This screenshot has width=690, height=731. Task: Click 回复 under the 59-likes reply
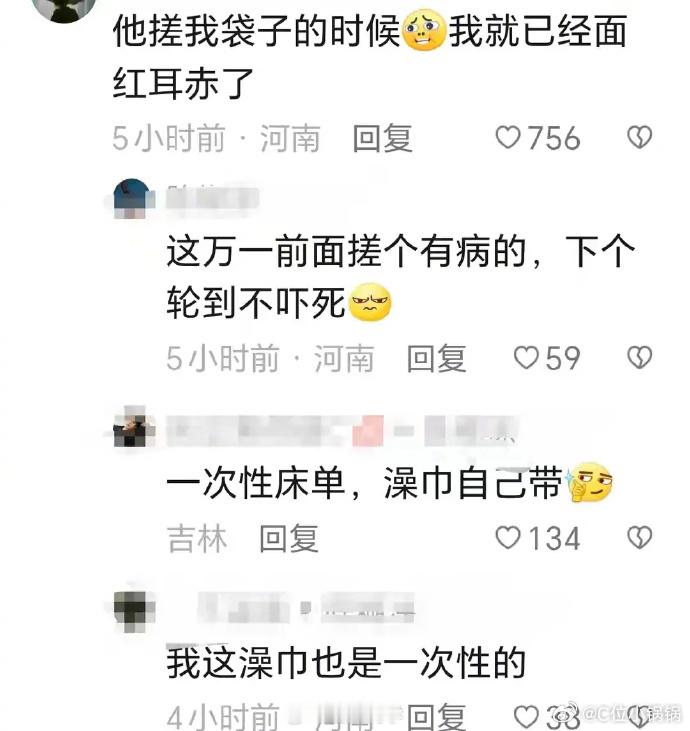(x=436, y=359)
